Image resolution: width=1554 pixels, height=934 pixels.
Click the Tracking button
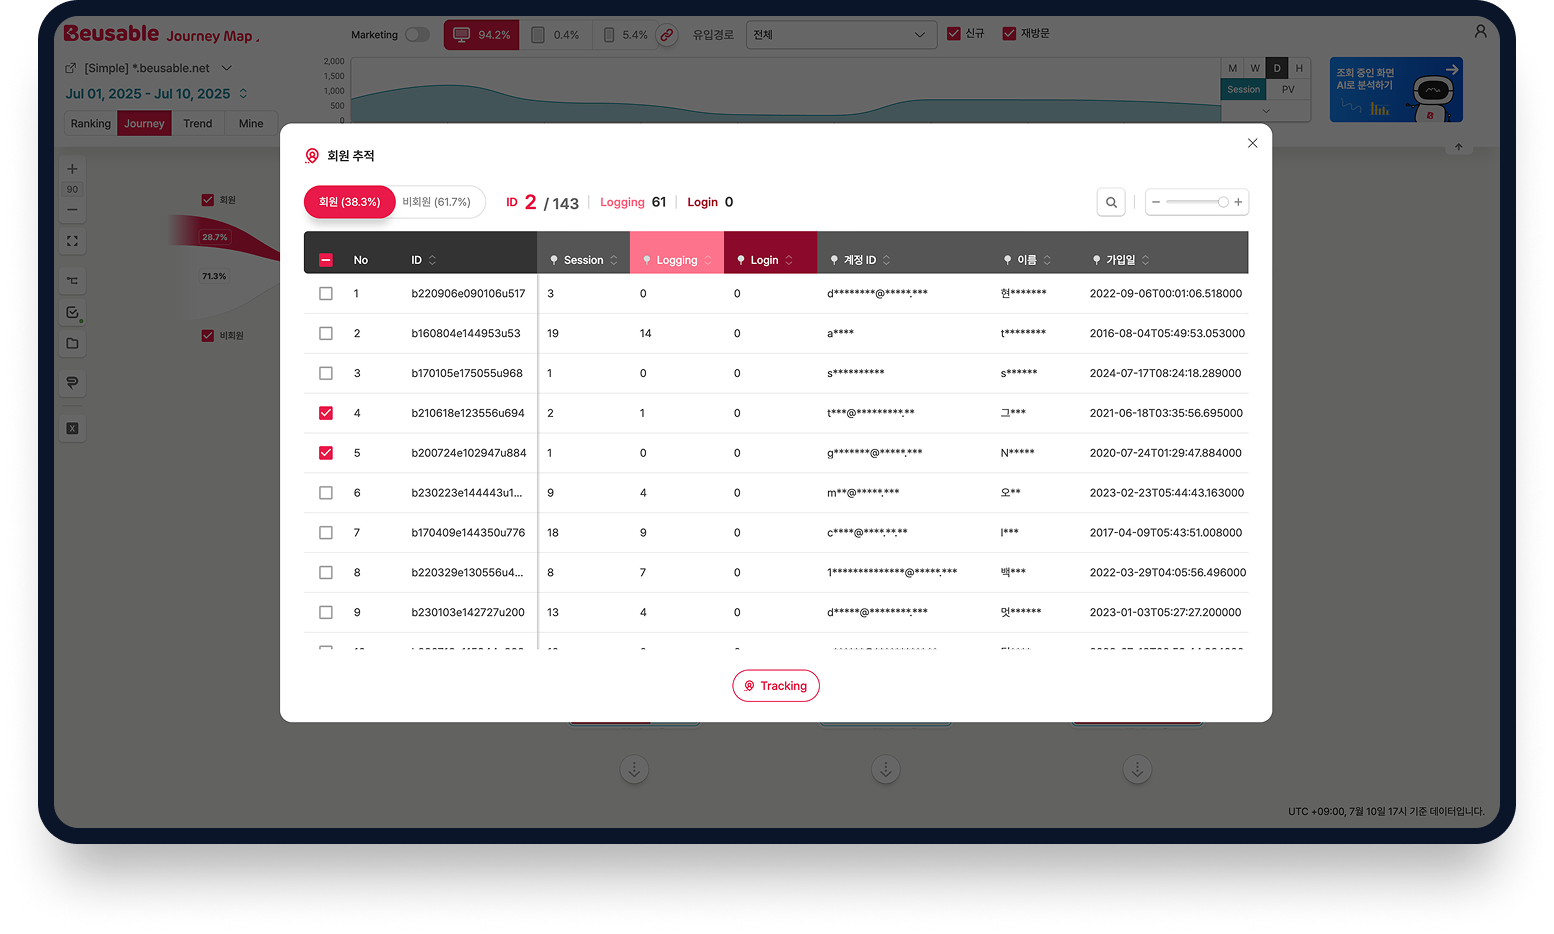(776, 686)
